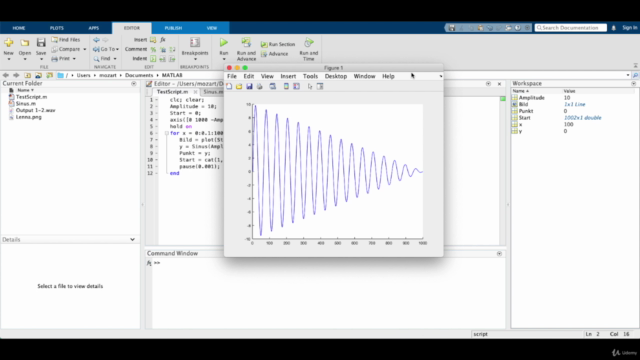
Task: Click the Advance button
Action: (x=274, y=54)
